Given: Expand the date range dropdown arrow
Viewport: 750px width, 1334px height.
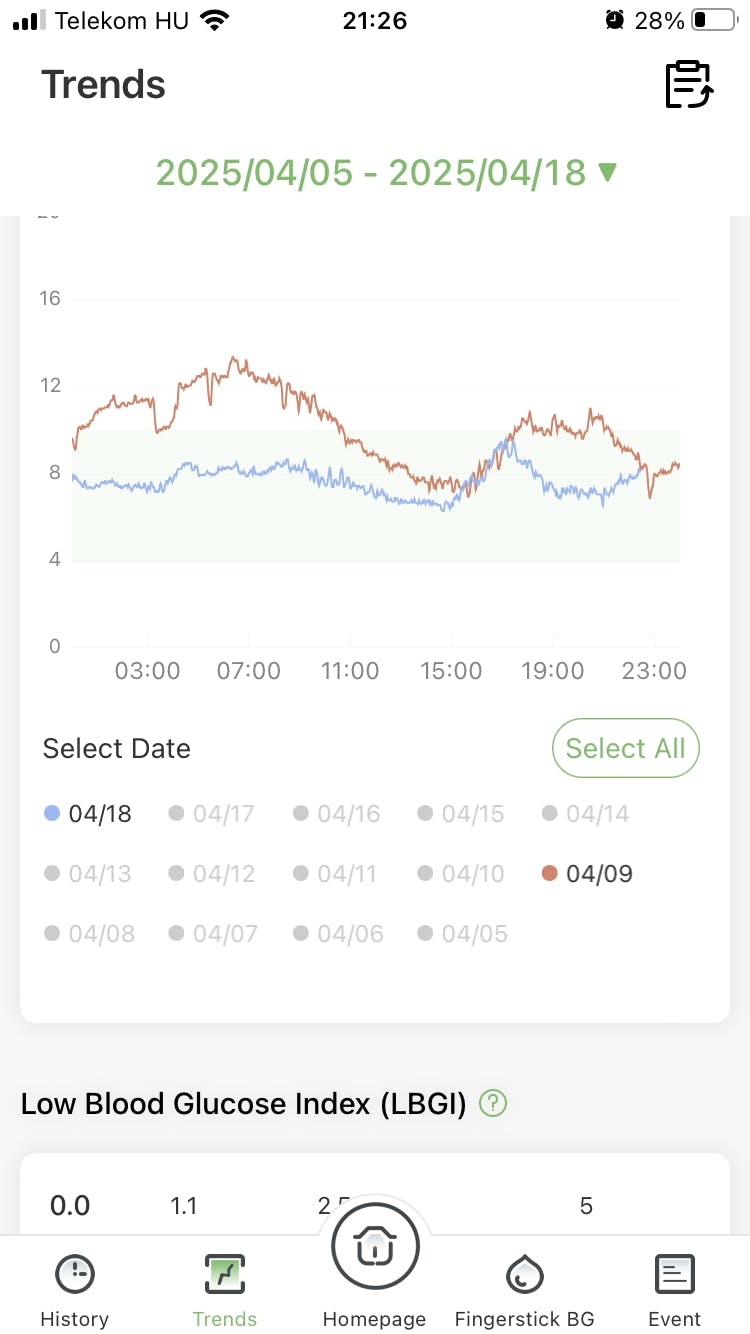Looking at the screenshot, I should (607, 173).
